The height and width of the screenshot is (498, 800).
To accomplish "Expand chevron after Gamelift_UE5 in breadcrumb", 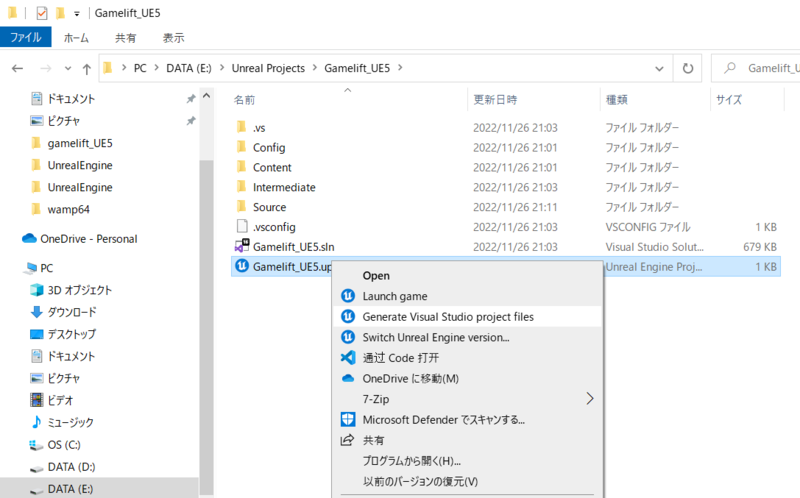I will [400, 68].
